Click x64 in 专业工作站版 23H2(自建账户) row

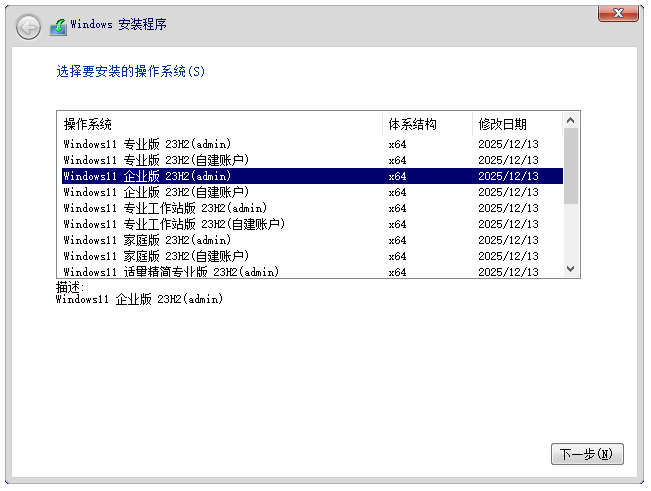397,225
